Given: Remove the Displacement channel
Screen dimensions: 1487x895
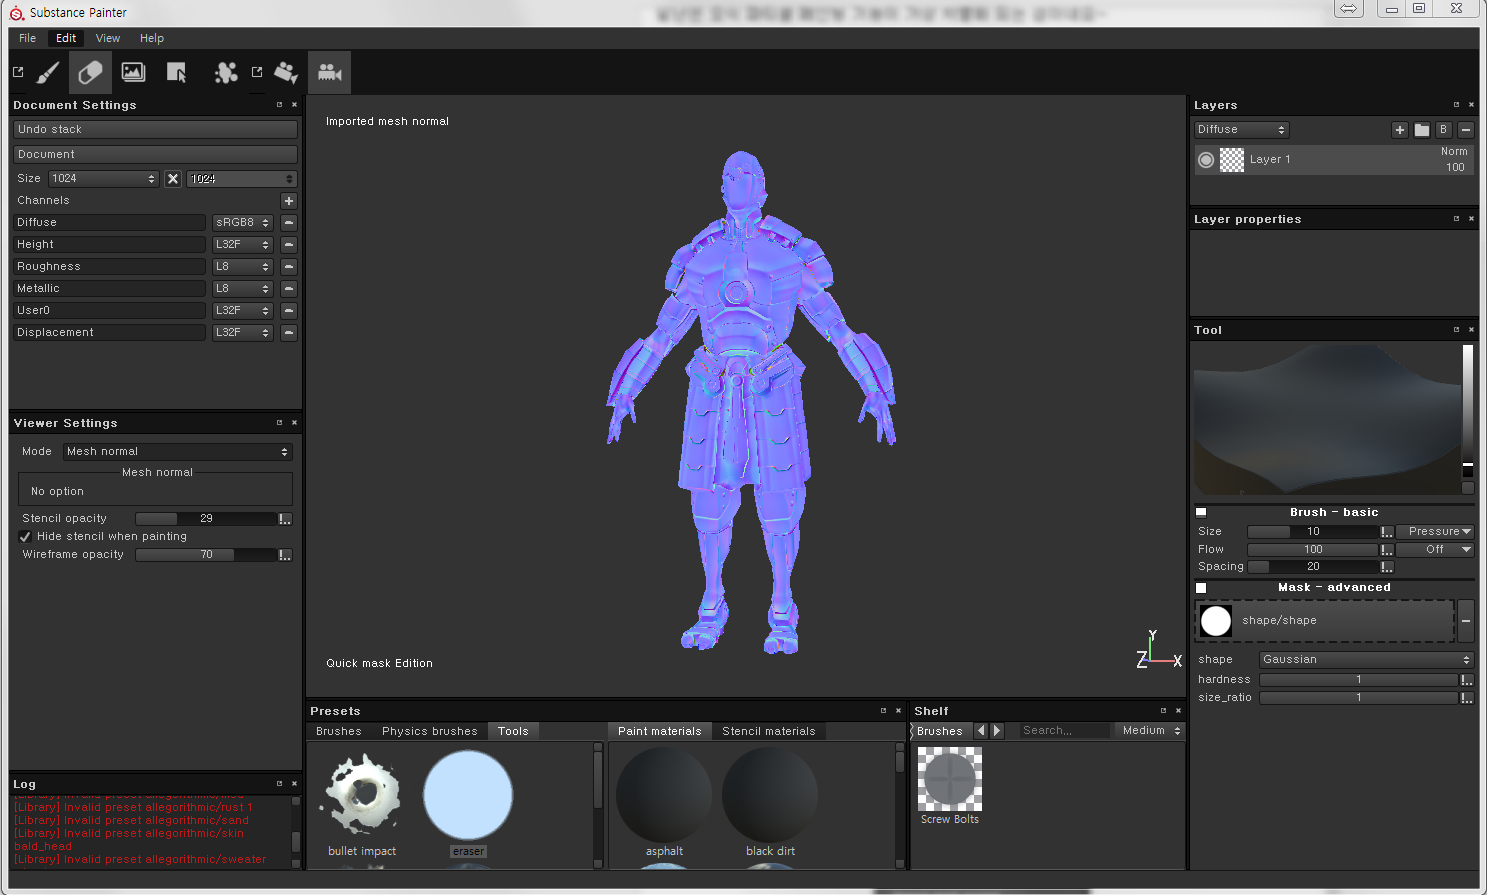Looking at the screenshot, I should (289, 333).
